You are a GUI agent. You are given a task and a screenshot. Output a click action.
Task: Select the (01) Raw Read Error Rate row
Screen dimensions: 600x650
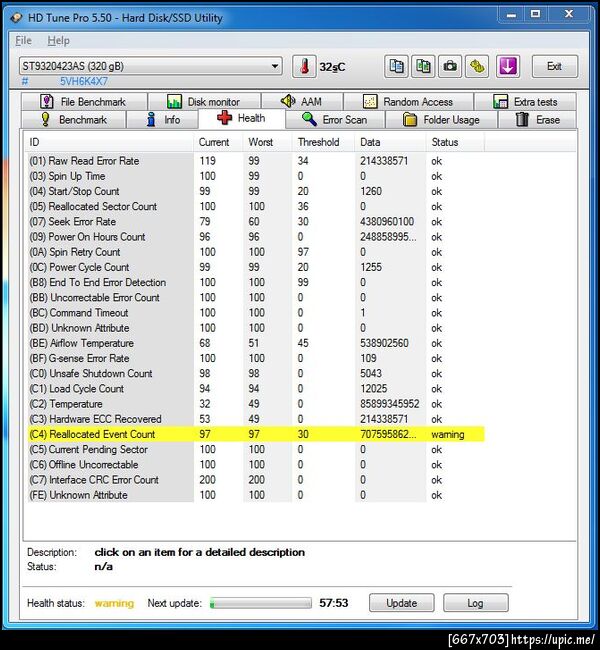pyautogui.click(x=256, y=161)
